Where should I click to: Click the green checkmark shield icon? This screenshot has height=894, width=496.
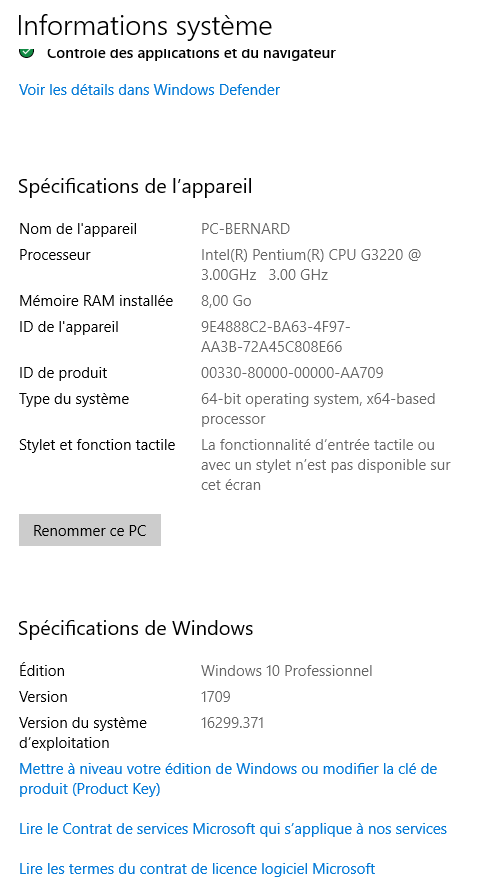point(26,52)
